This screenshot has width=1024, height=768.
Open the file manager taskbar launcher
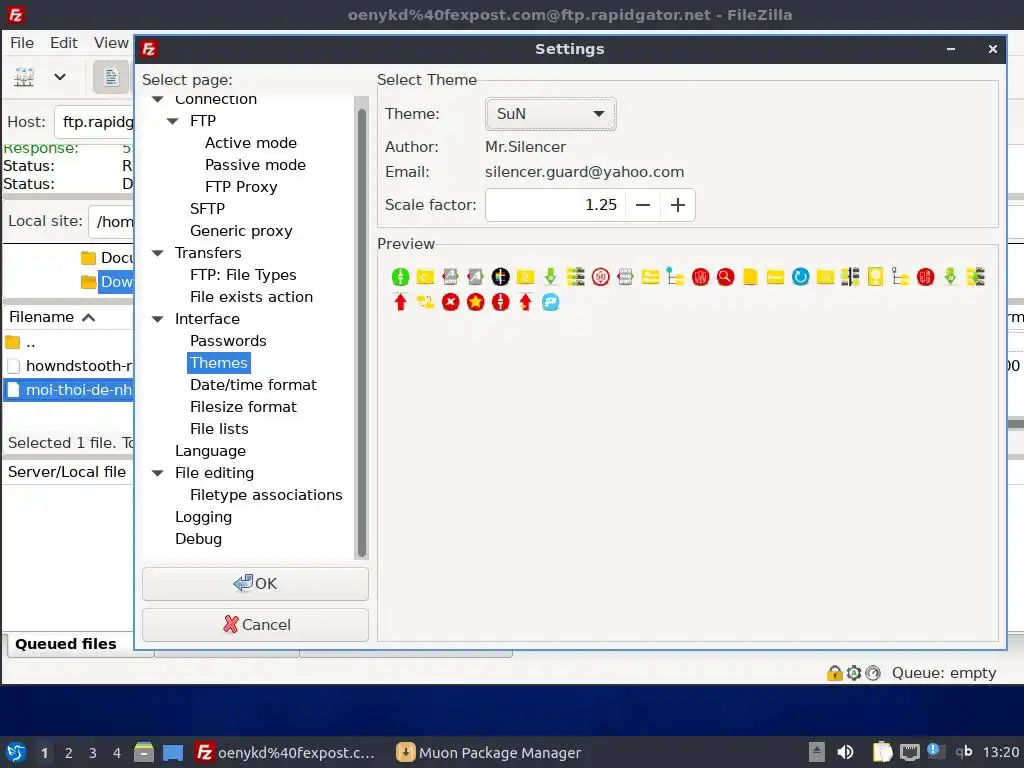point(144,752)
